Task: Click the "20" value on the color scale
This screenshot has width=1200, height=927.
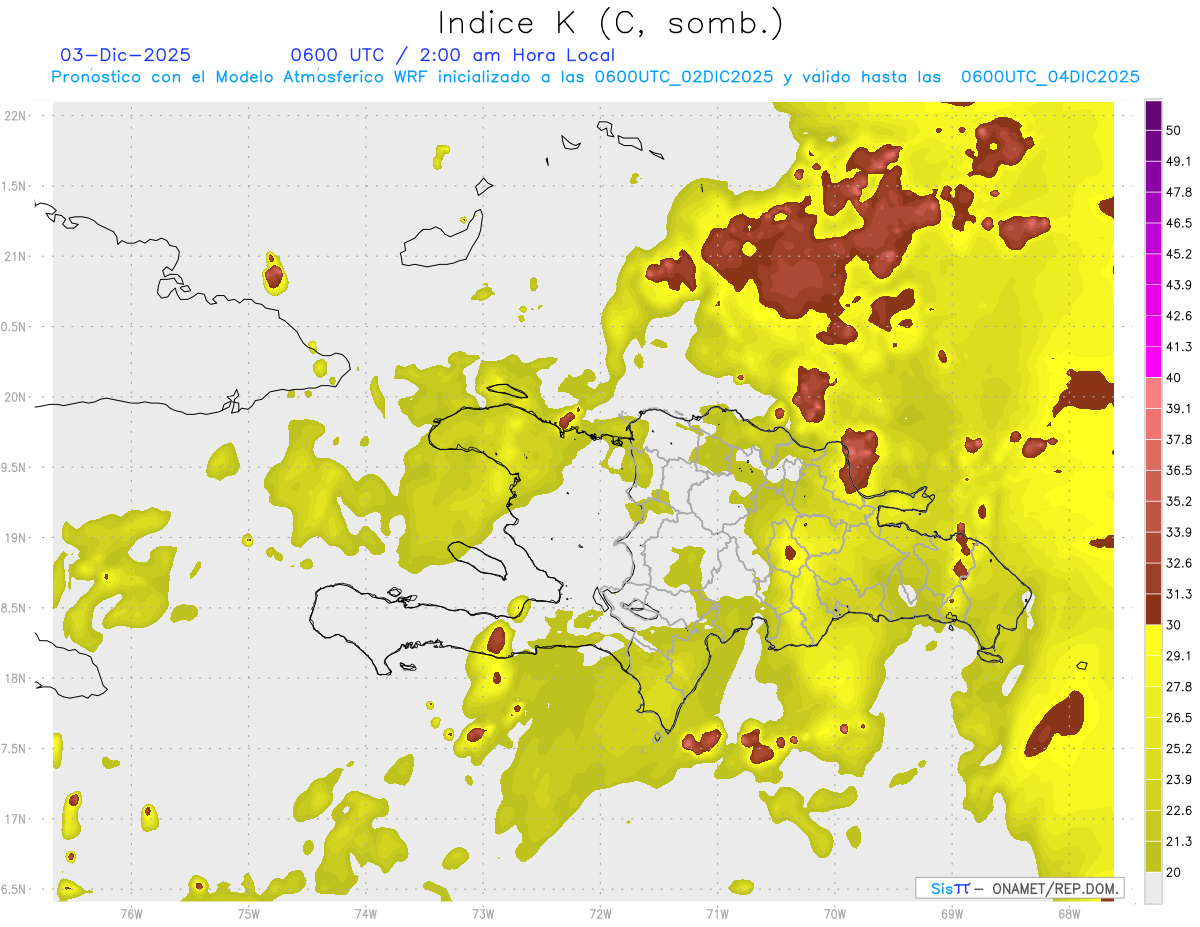Action: [x=1175, y=873]
